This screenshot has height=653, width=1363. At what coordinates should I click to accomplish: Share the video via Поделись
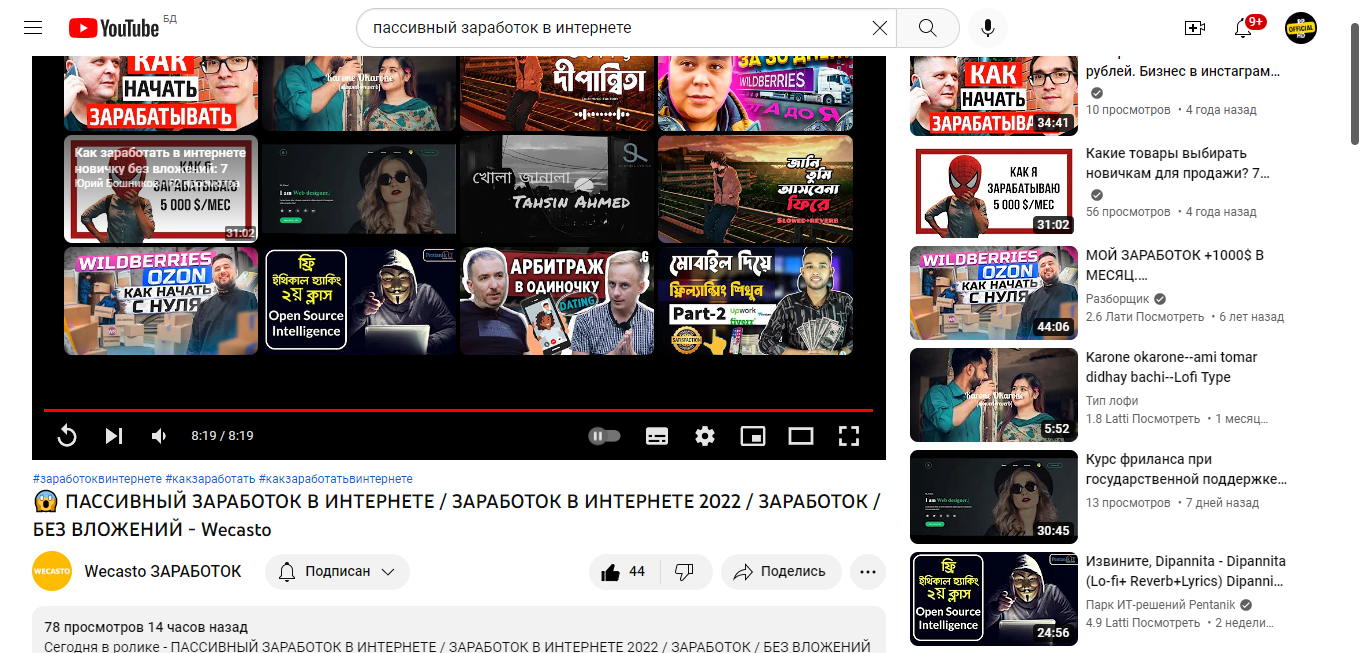click(x=780, y=572)
